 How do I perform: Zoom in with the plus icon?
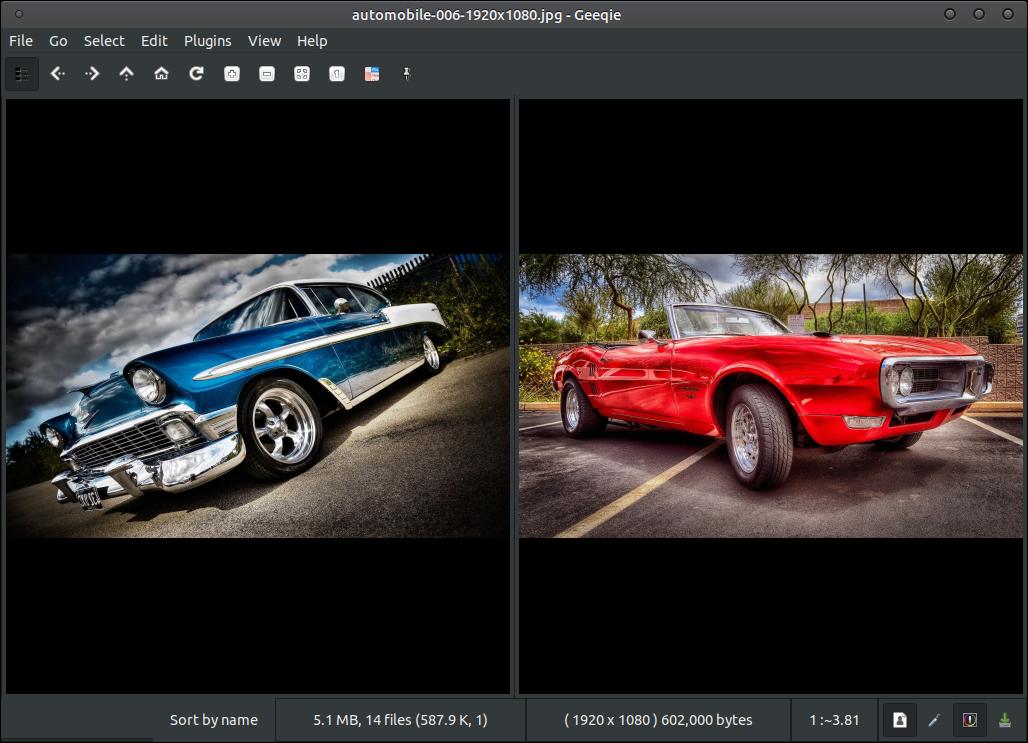[x=231, y=74]
